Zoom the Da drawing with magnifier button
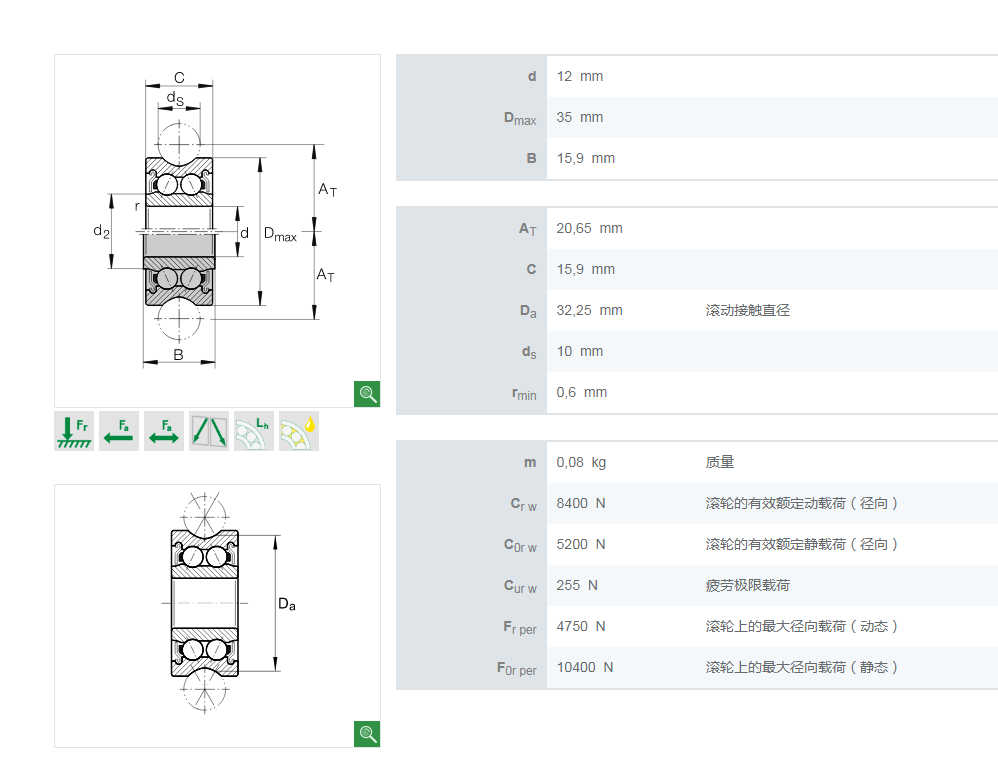The image size is (998, 784). pyautogui.click(x=367, y=734)
